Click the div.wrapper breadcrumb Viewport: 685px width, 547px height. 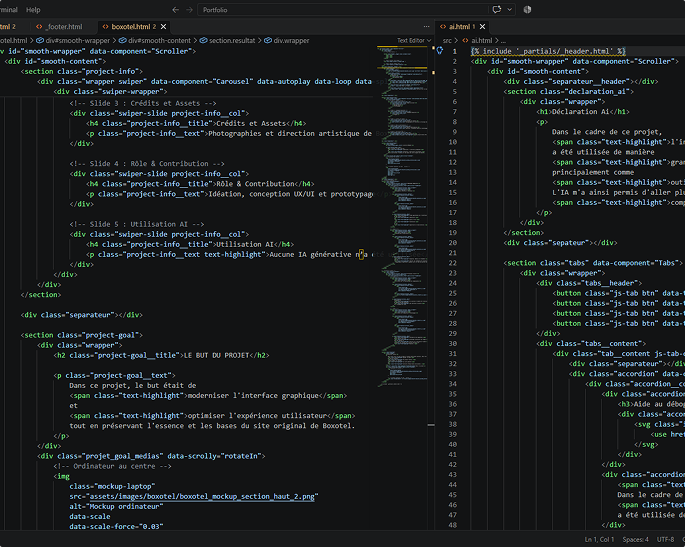click(287, 41)
